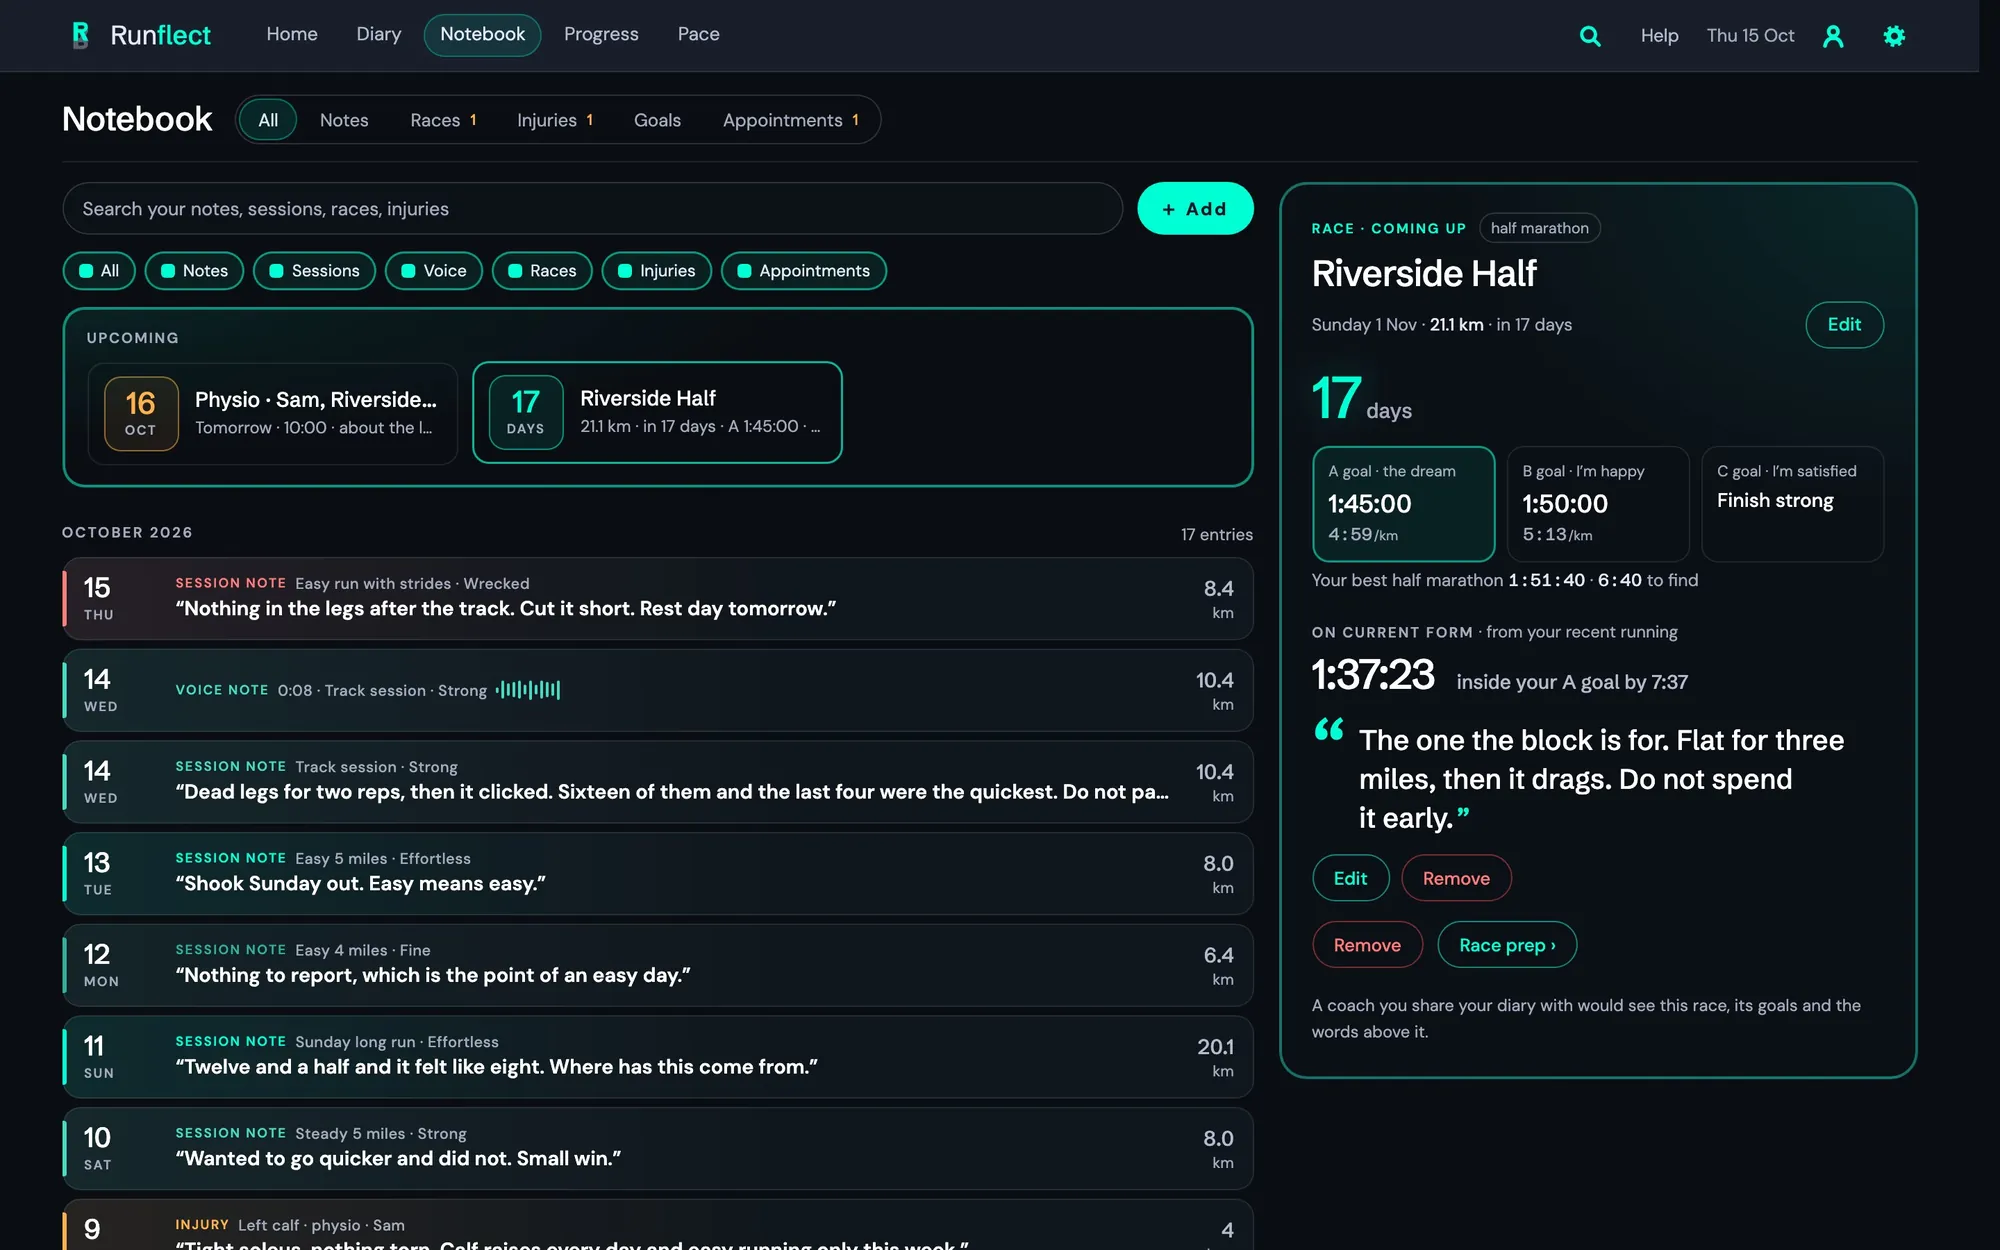Viewport: 2000px width, 1250px height.
Task: Select the Notebook nav item
Action: tap(482, 35)
